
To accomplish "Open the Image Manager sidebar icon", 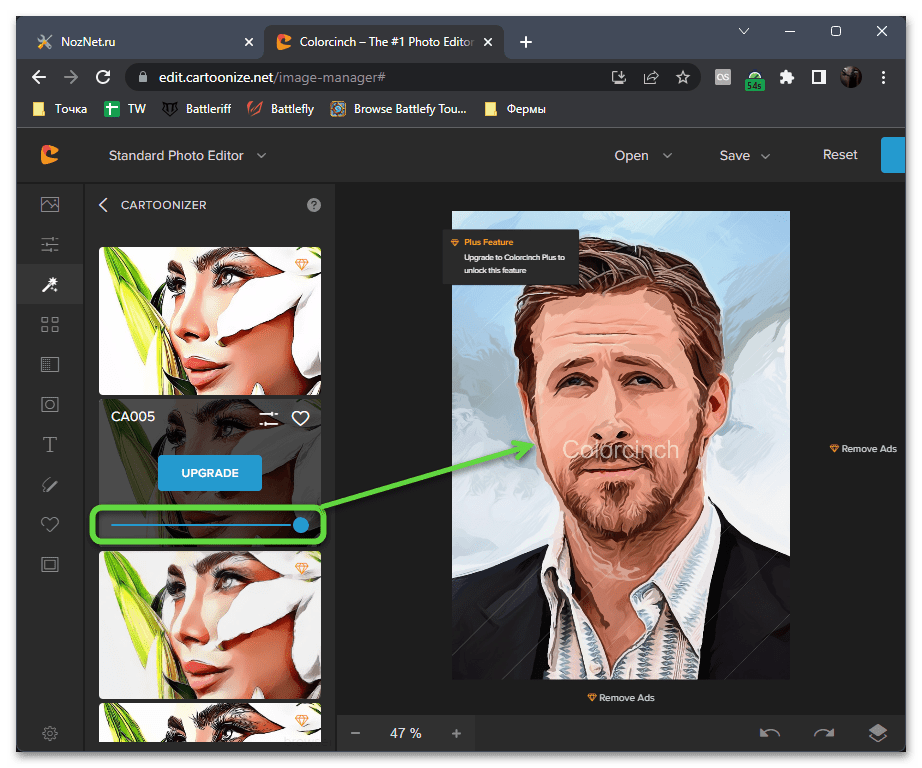I will [x=50, y=205].
